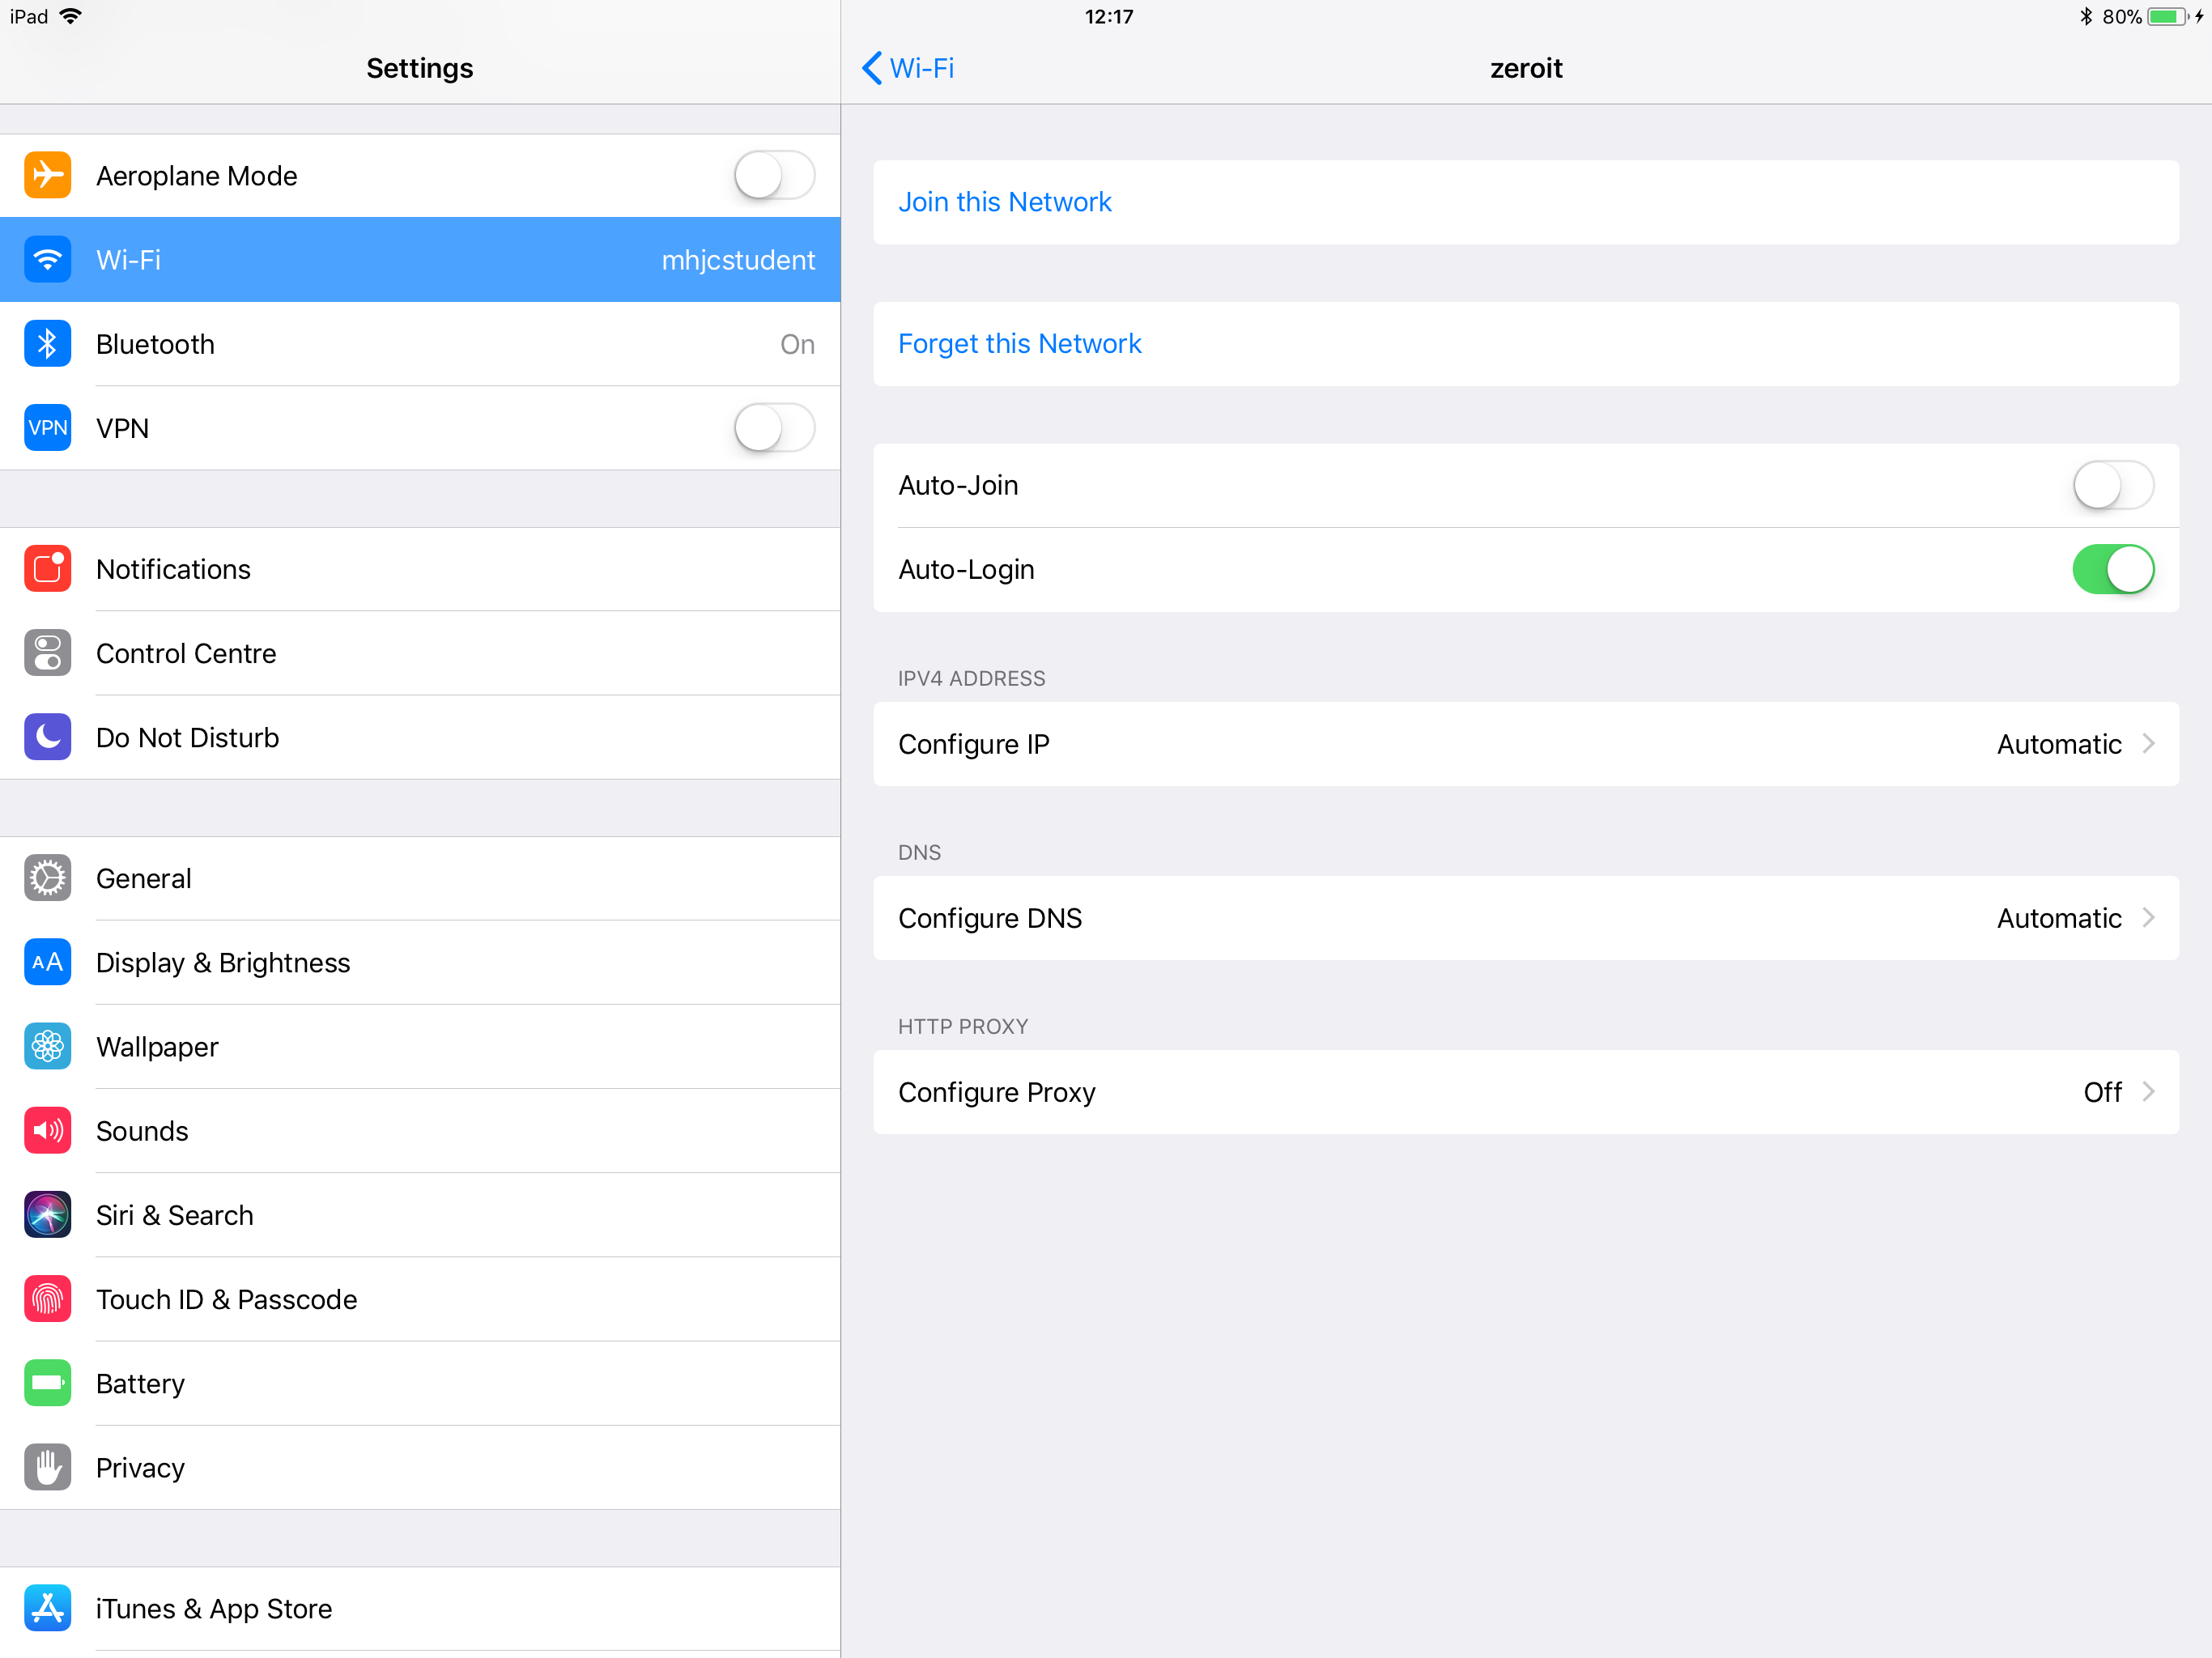Tap the Siri & Search icon
The image size is (2212, 1658).
pyautogui.click(x=47, y=1215)
